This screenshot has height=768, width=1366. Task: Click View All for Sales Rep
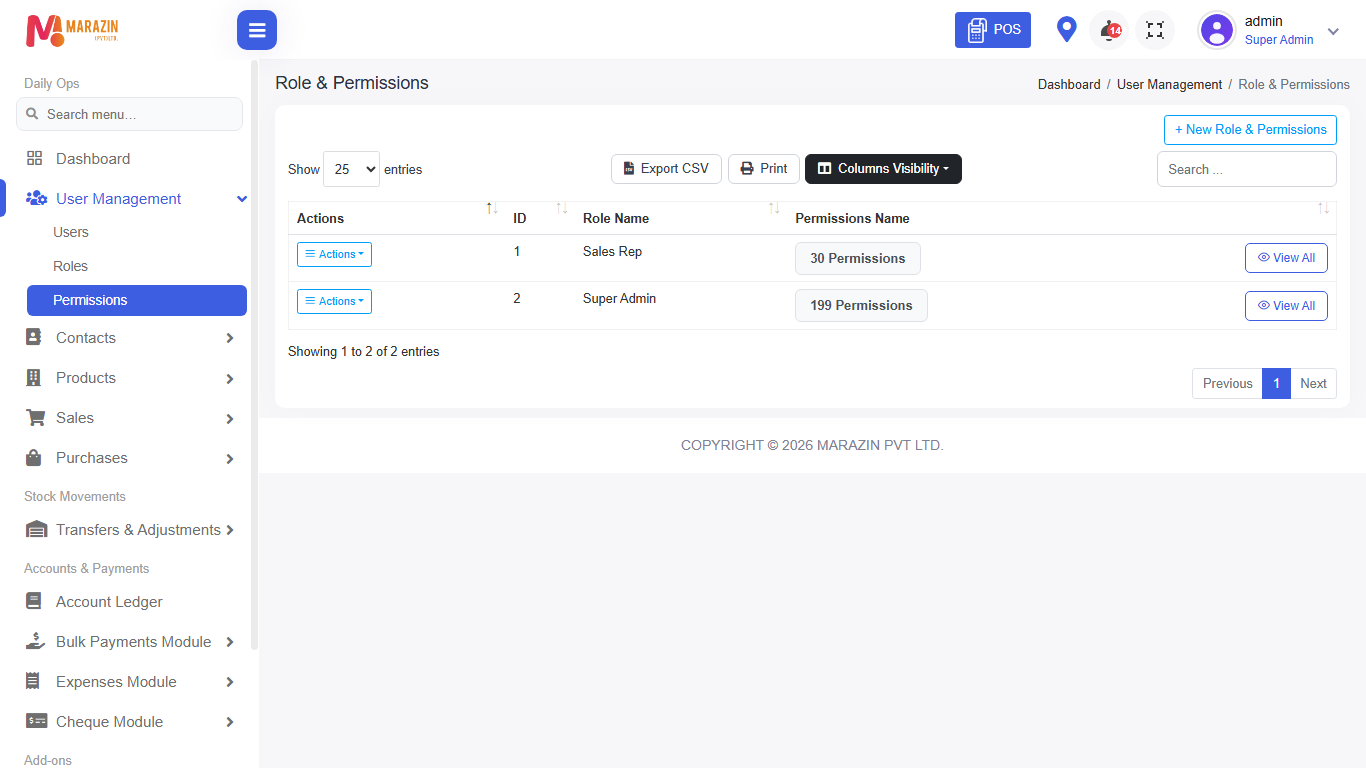pyautogui.click(x=1286, y=258)
